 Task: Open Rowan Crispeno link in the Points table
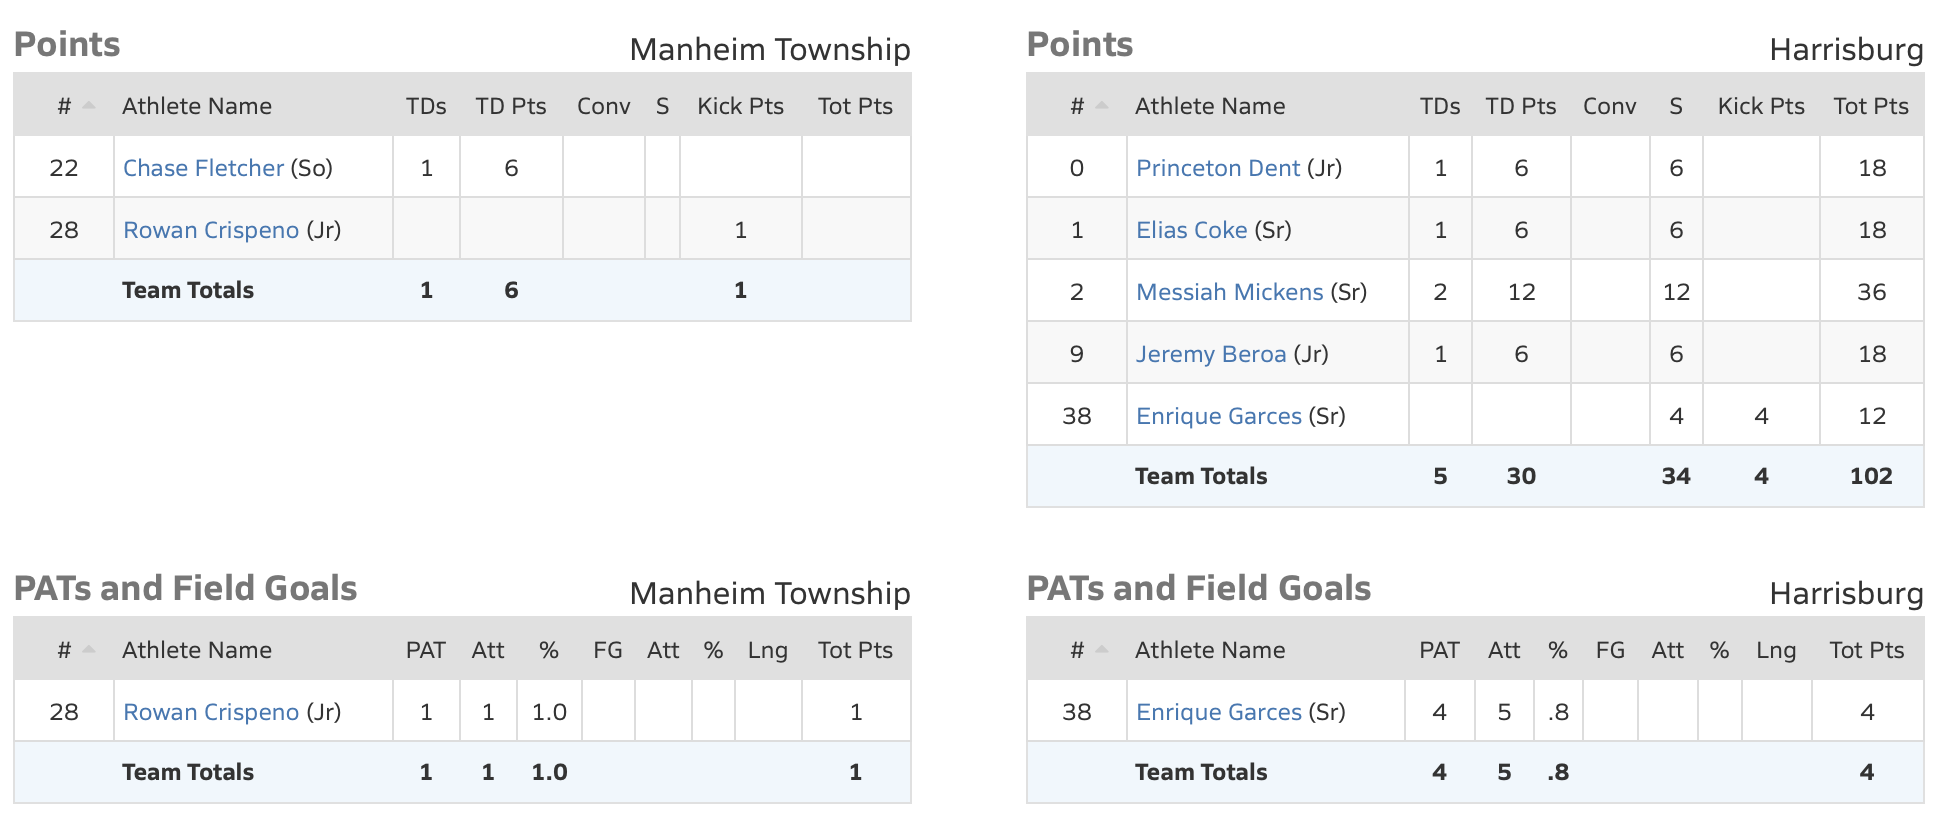210,230
